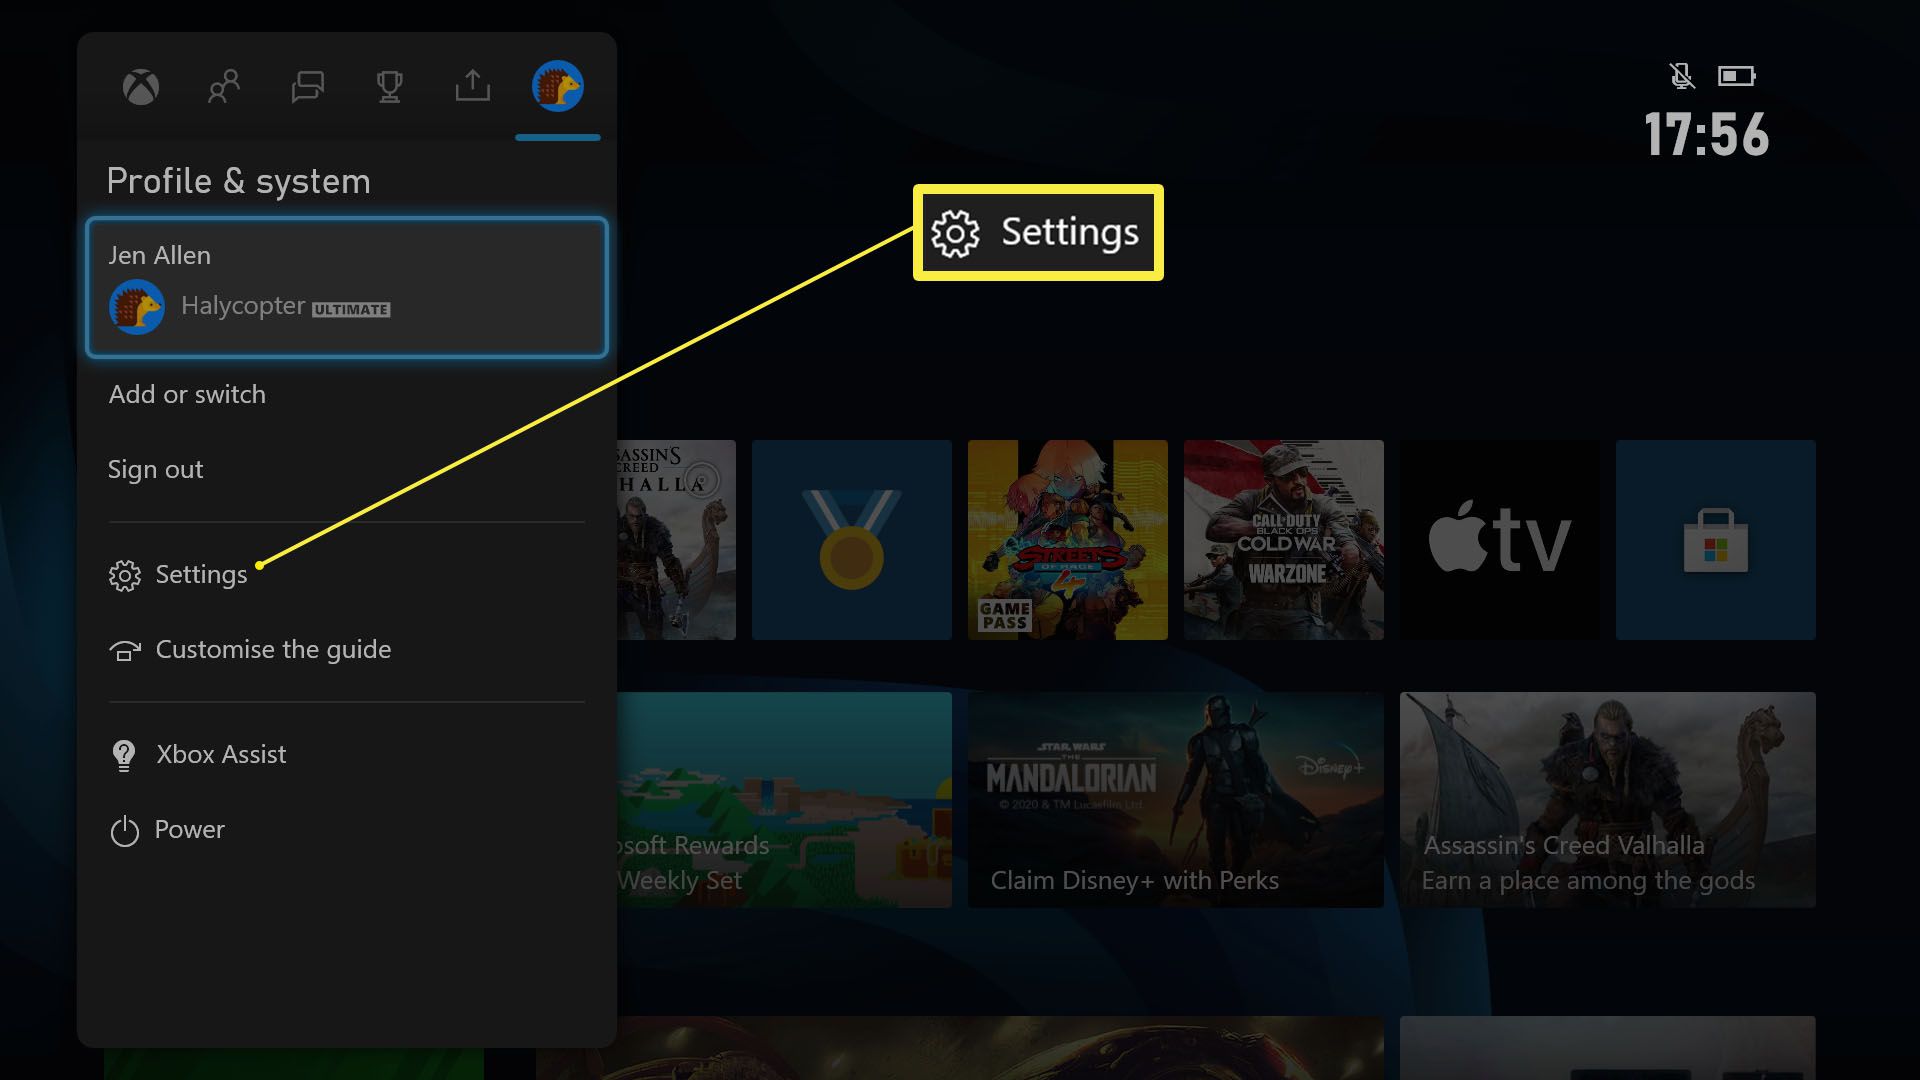Viewport: 1920px width, 1080px height.
Task: Click Jen Allen profile dropdown
Action: coord(347,287)
